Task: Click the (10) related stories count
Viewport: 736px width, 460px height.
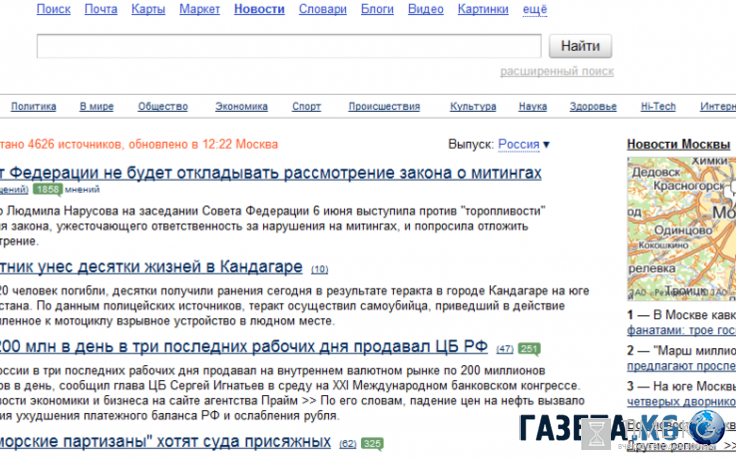Action: tap(320, 269)
